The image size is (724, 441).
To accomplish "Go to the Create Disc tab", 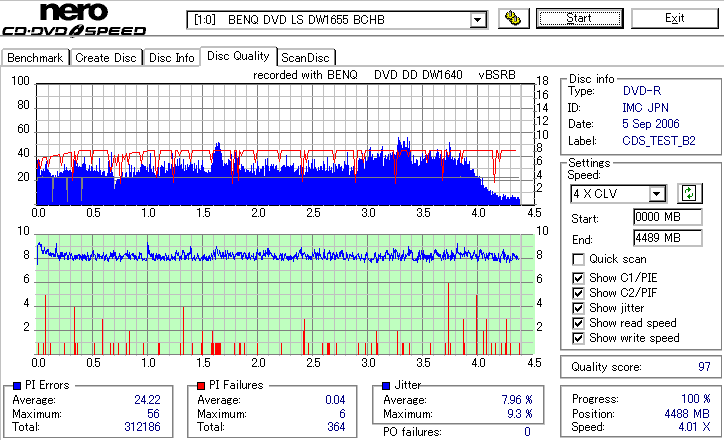I will [106, 58].
